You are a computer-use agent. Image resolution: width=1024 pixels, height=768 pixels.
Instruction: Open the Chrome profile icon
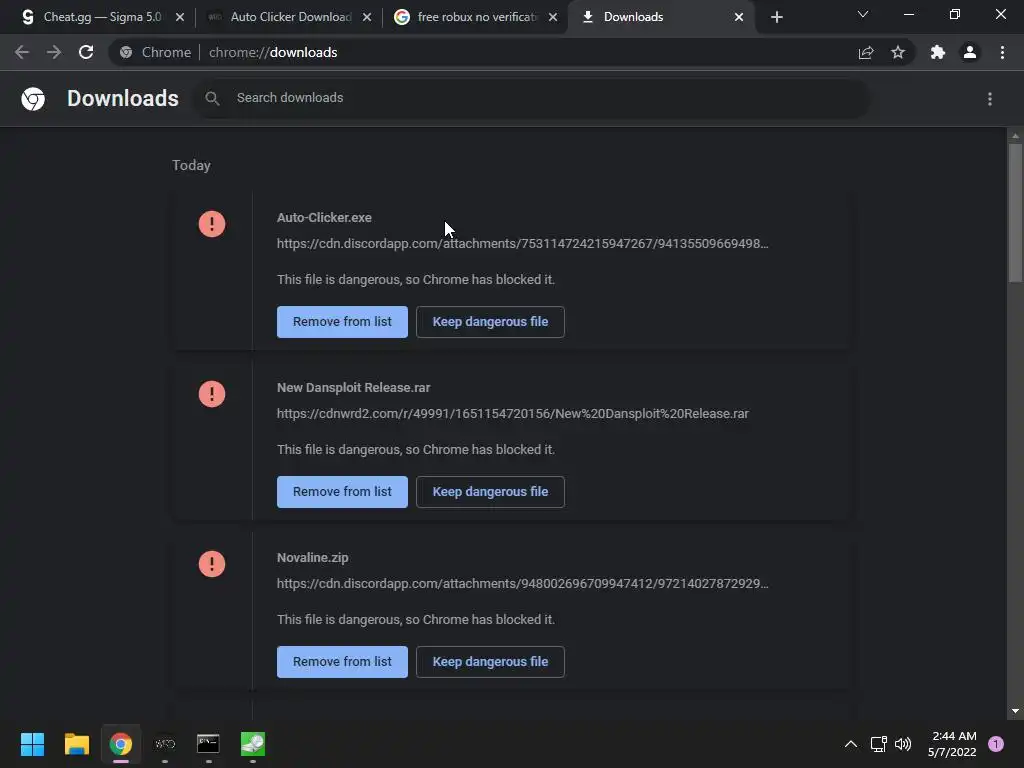[970, 52]
